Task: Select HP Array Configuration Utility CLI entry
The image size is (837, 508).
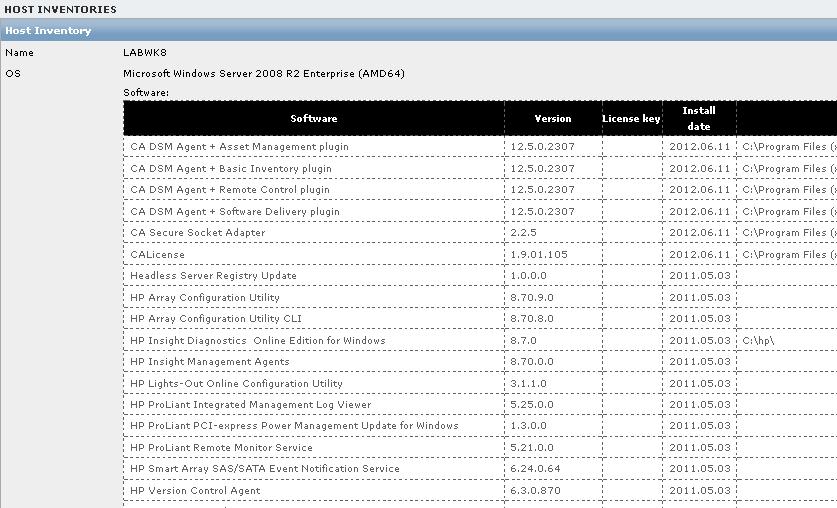Action: click(x=216, y=319)
